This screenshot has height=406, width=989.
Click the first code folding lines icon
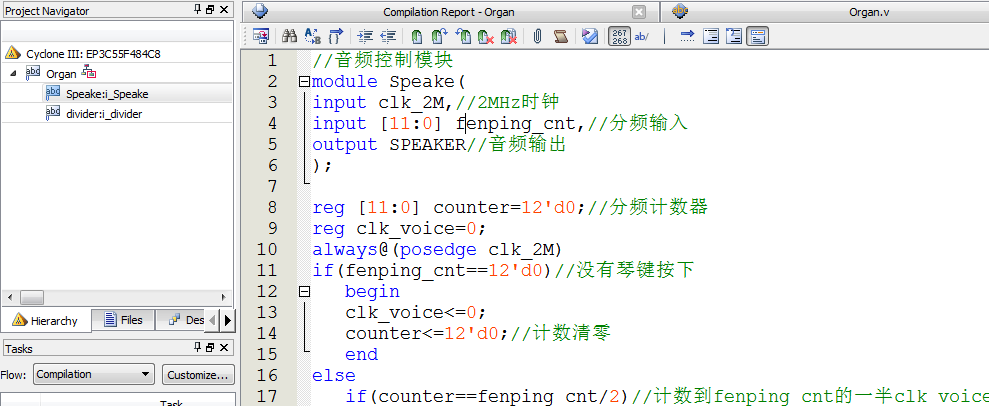711,36
